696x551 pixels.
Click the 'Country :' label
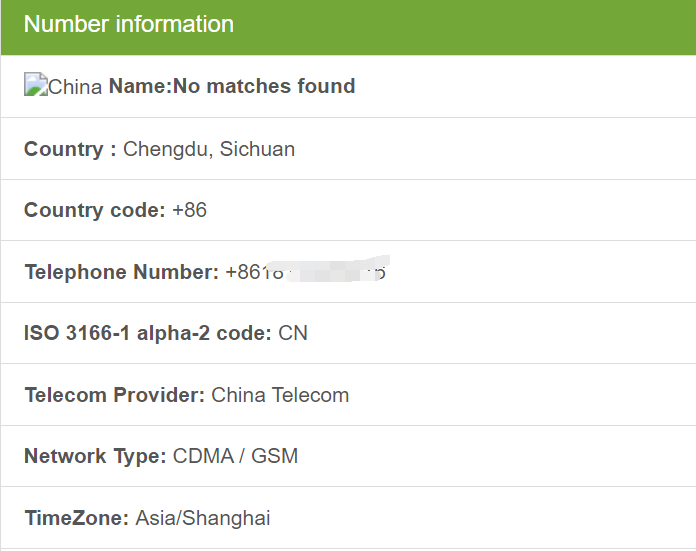pyautogui.click(x=70, y=149)
